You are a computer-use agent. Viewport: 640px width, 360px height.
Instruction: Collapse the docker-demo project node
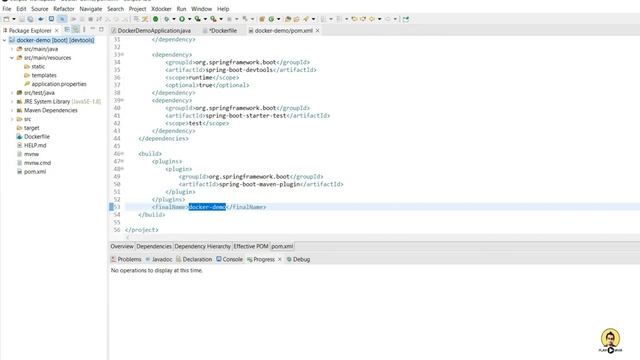[4, 40]
